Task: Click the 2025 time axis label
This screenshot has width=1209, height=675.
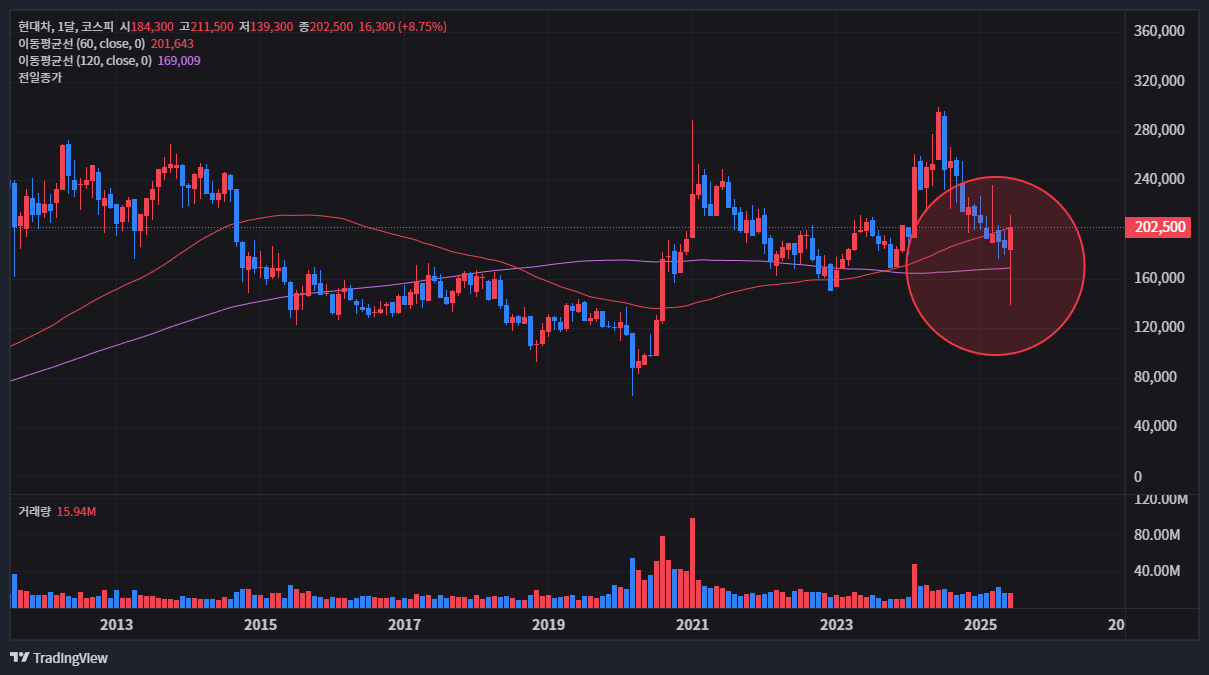Action: pos(981,625)
